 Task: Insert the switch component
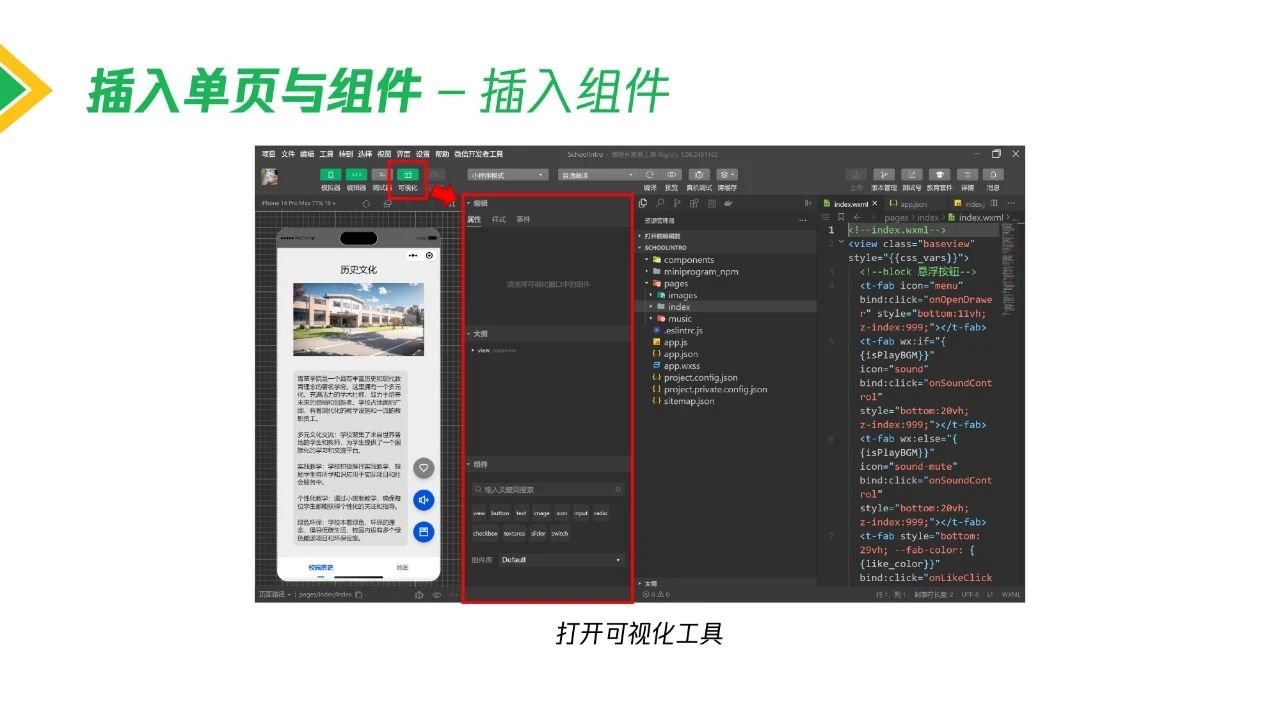pyautogui.click(x=559, y=533)
